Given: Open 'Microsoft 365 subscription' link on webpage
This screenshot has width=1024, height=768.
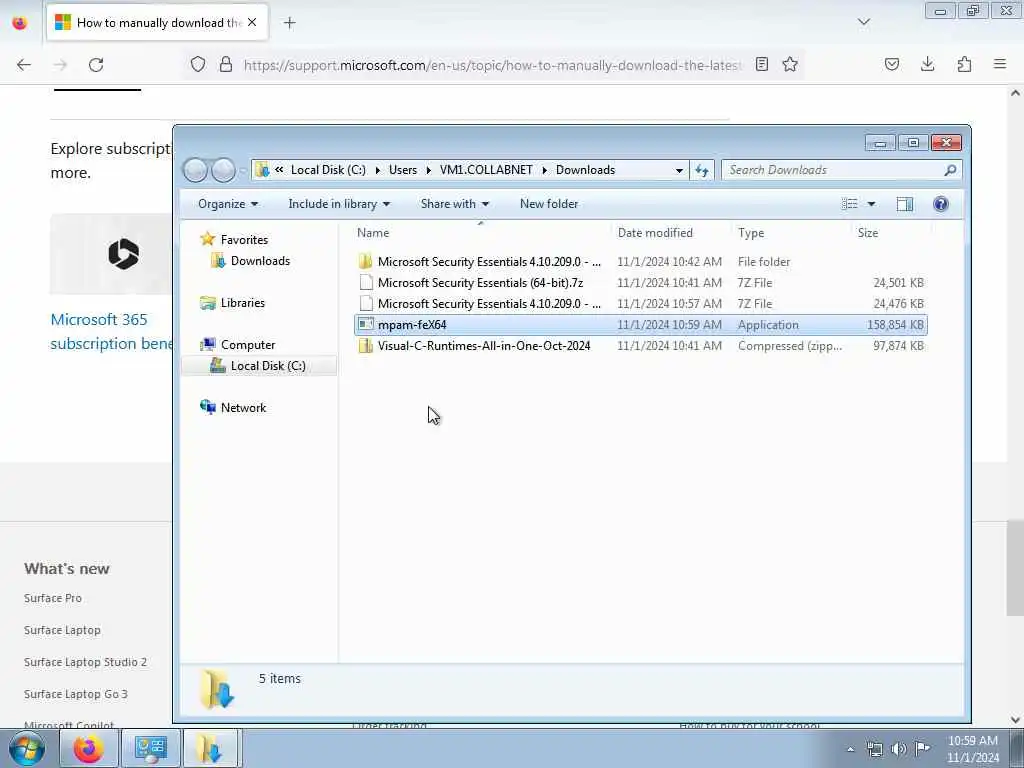Looking at the screenshot, I should click(x=111, y=331).
